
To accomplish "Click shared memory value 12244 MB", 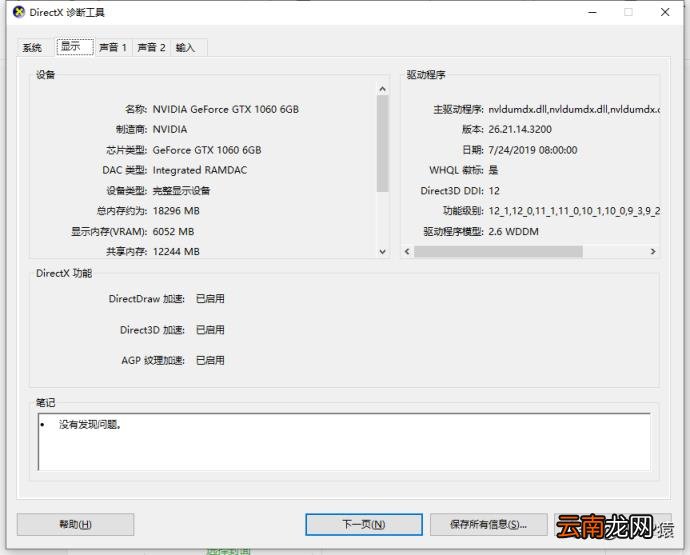I will (x=176, y=251).
